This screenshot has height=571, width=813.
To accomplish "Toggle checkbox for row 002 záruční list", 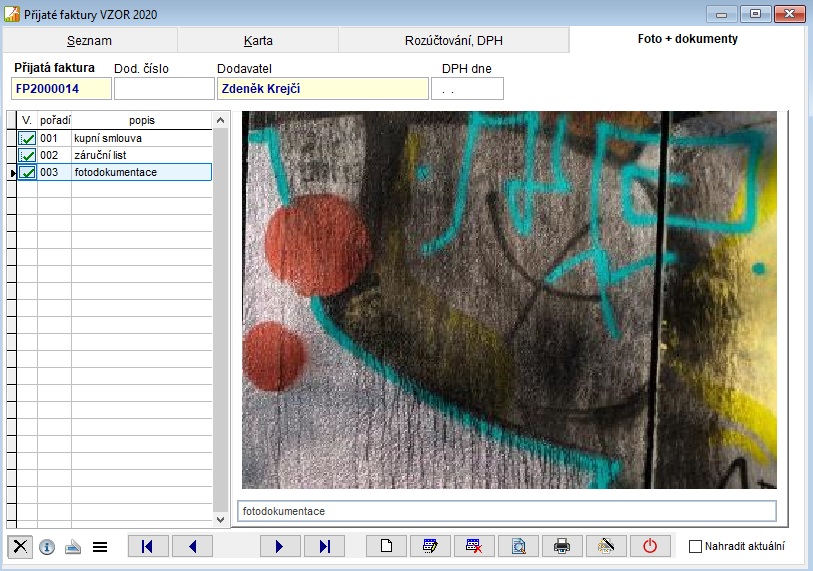I will [x=27, y=155].
